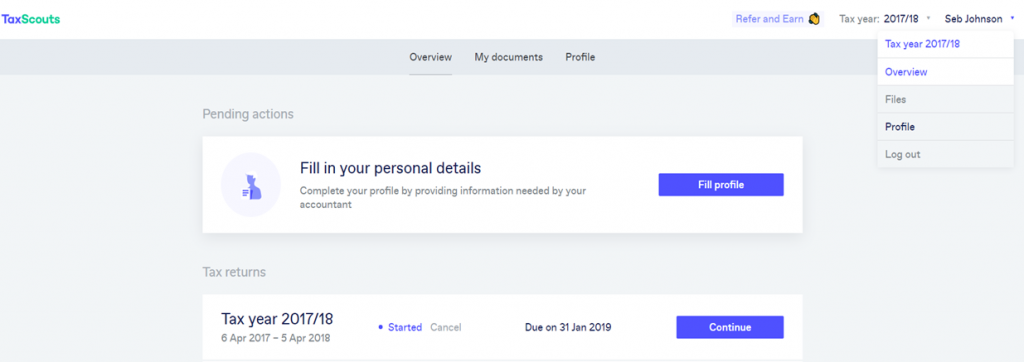
Task: Click Continue for tax year 2017/18
Action: pos(730,327)
